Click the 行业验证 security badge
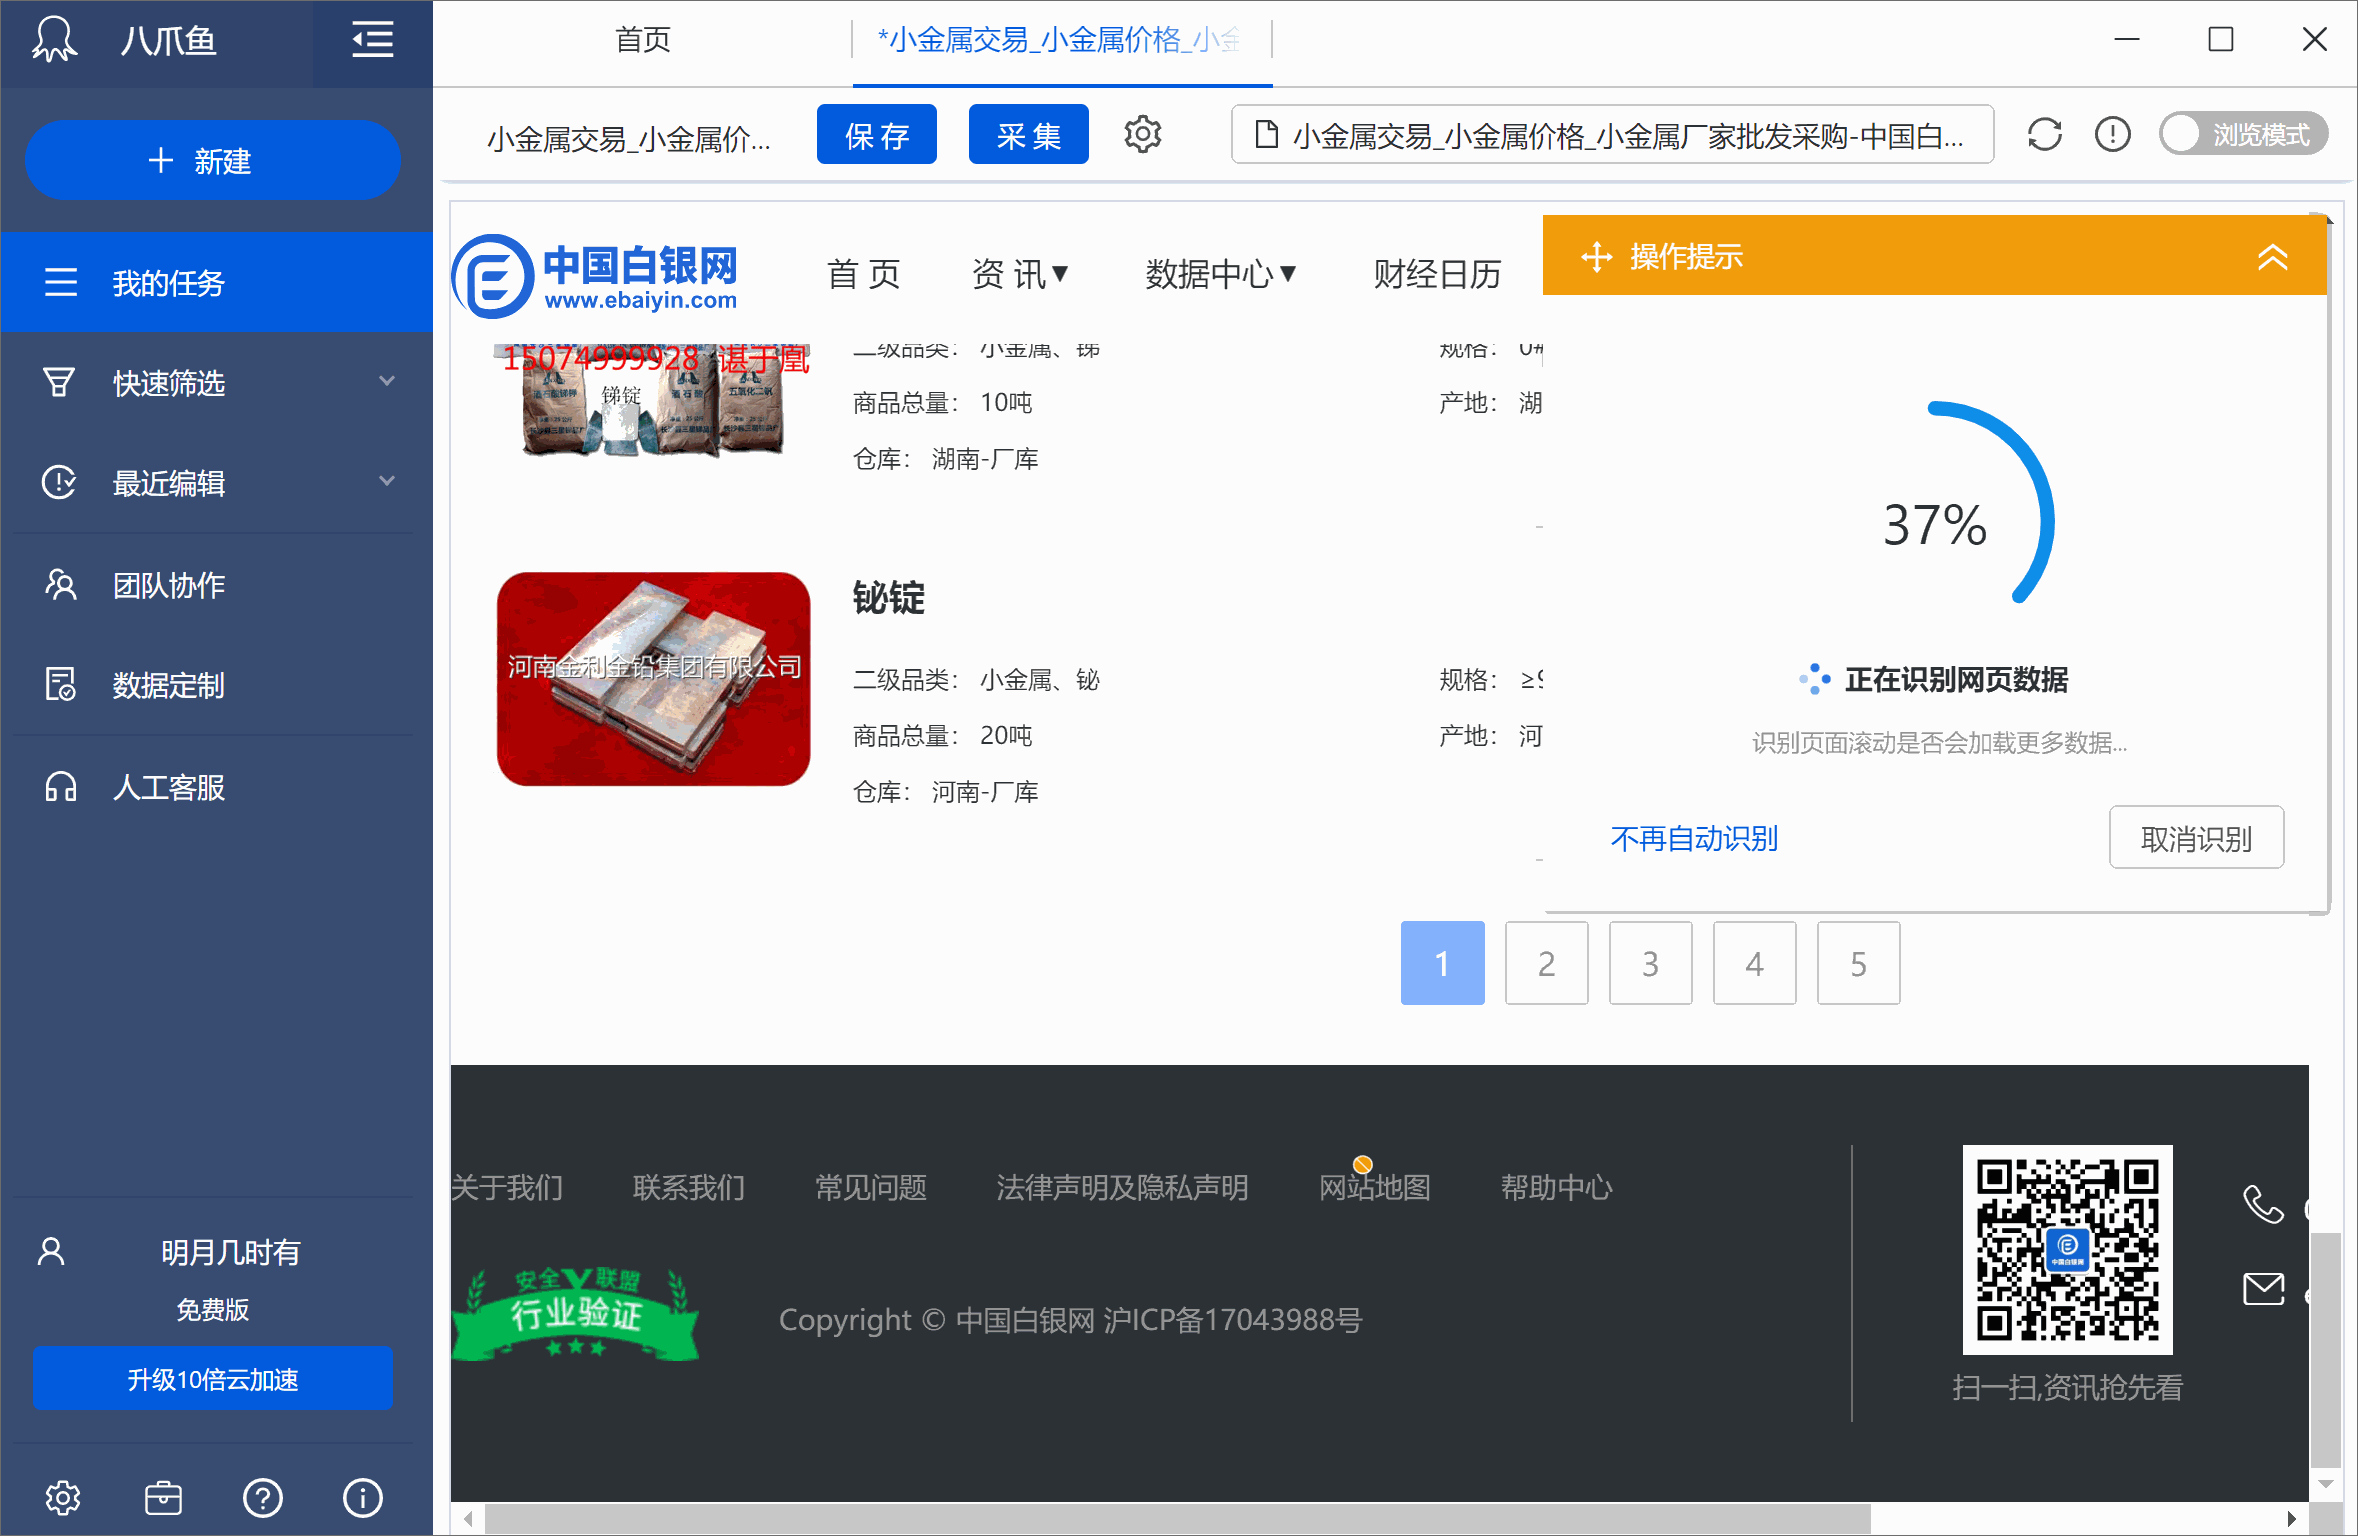 point(576,1313)
